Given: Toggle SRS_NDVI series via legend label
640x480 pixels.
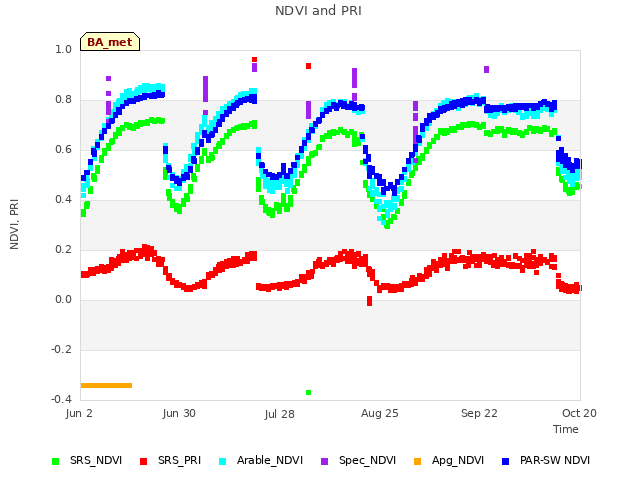Looking at the screenshot, I should coord(96,460).
